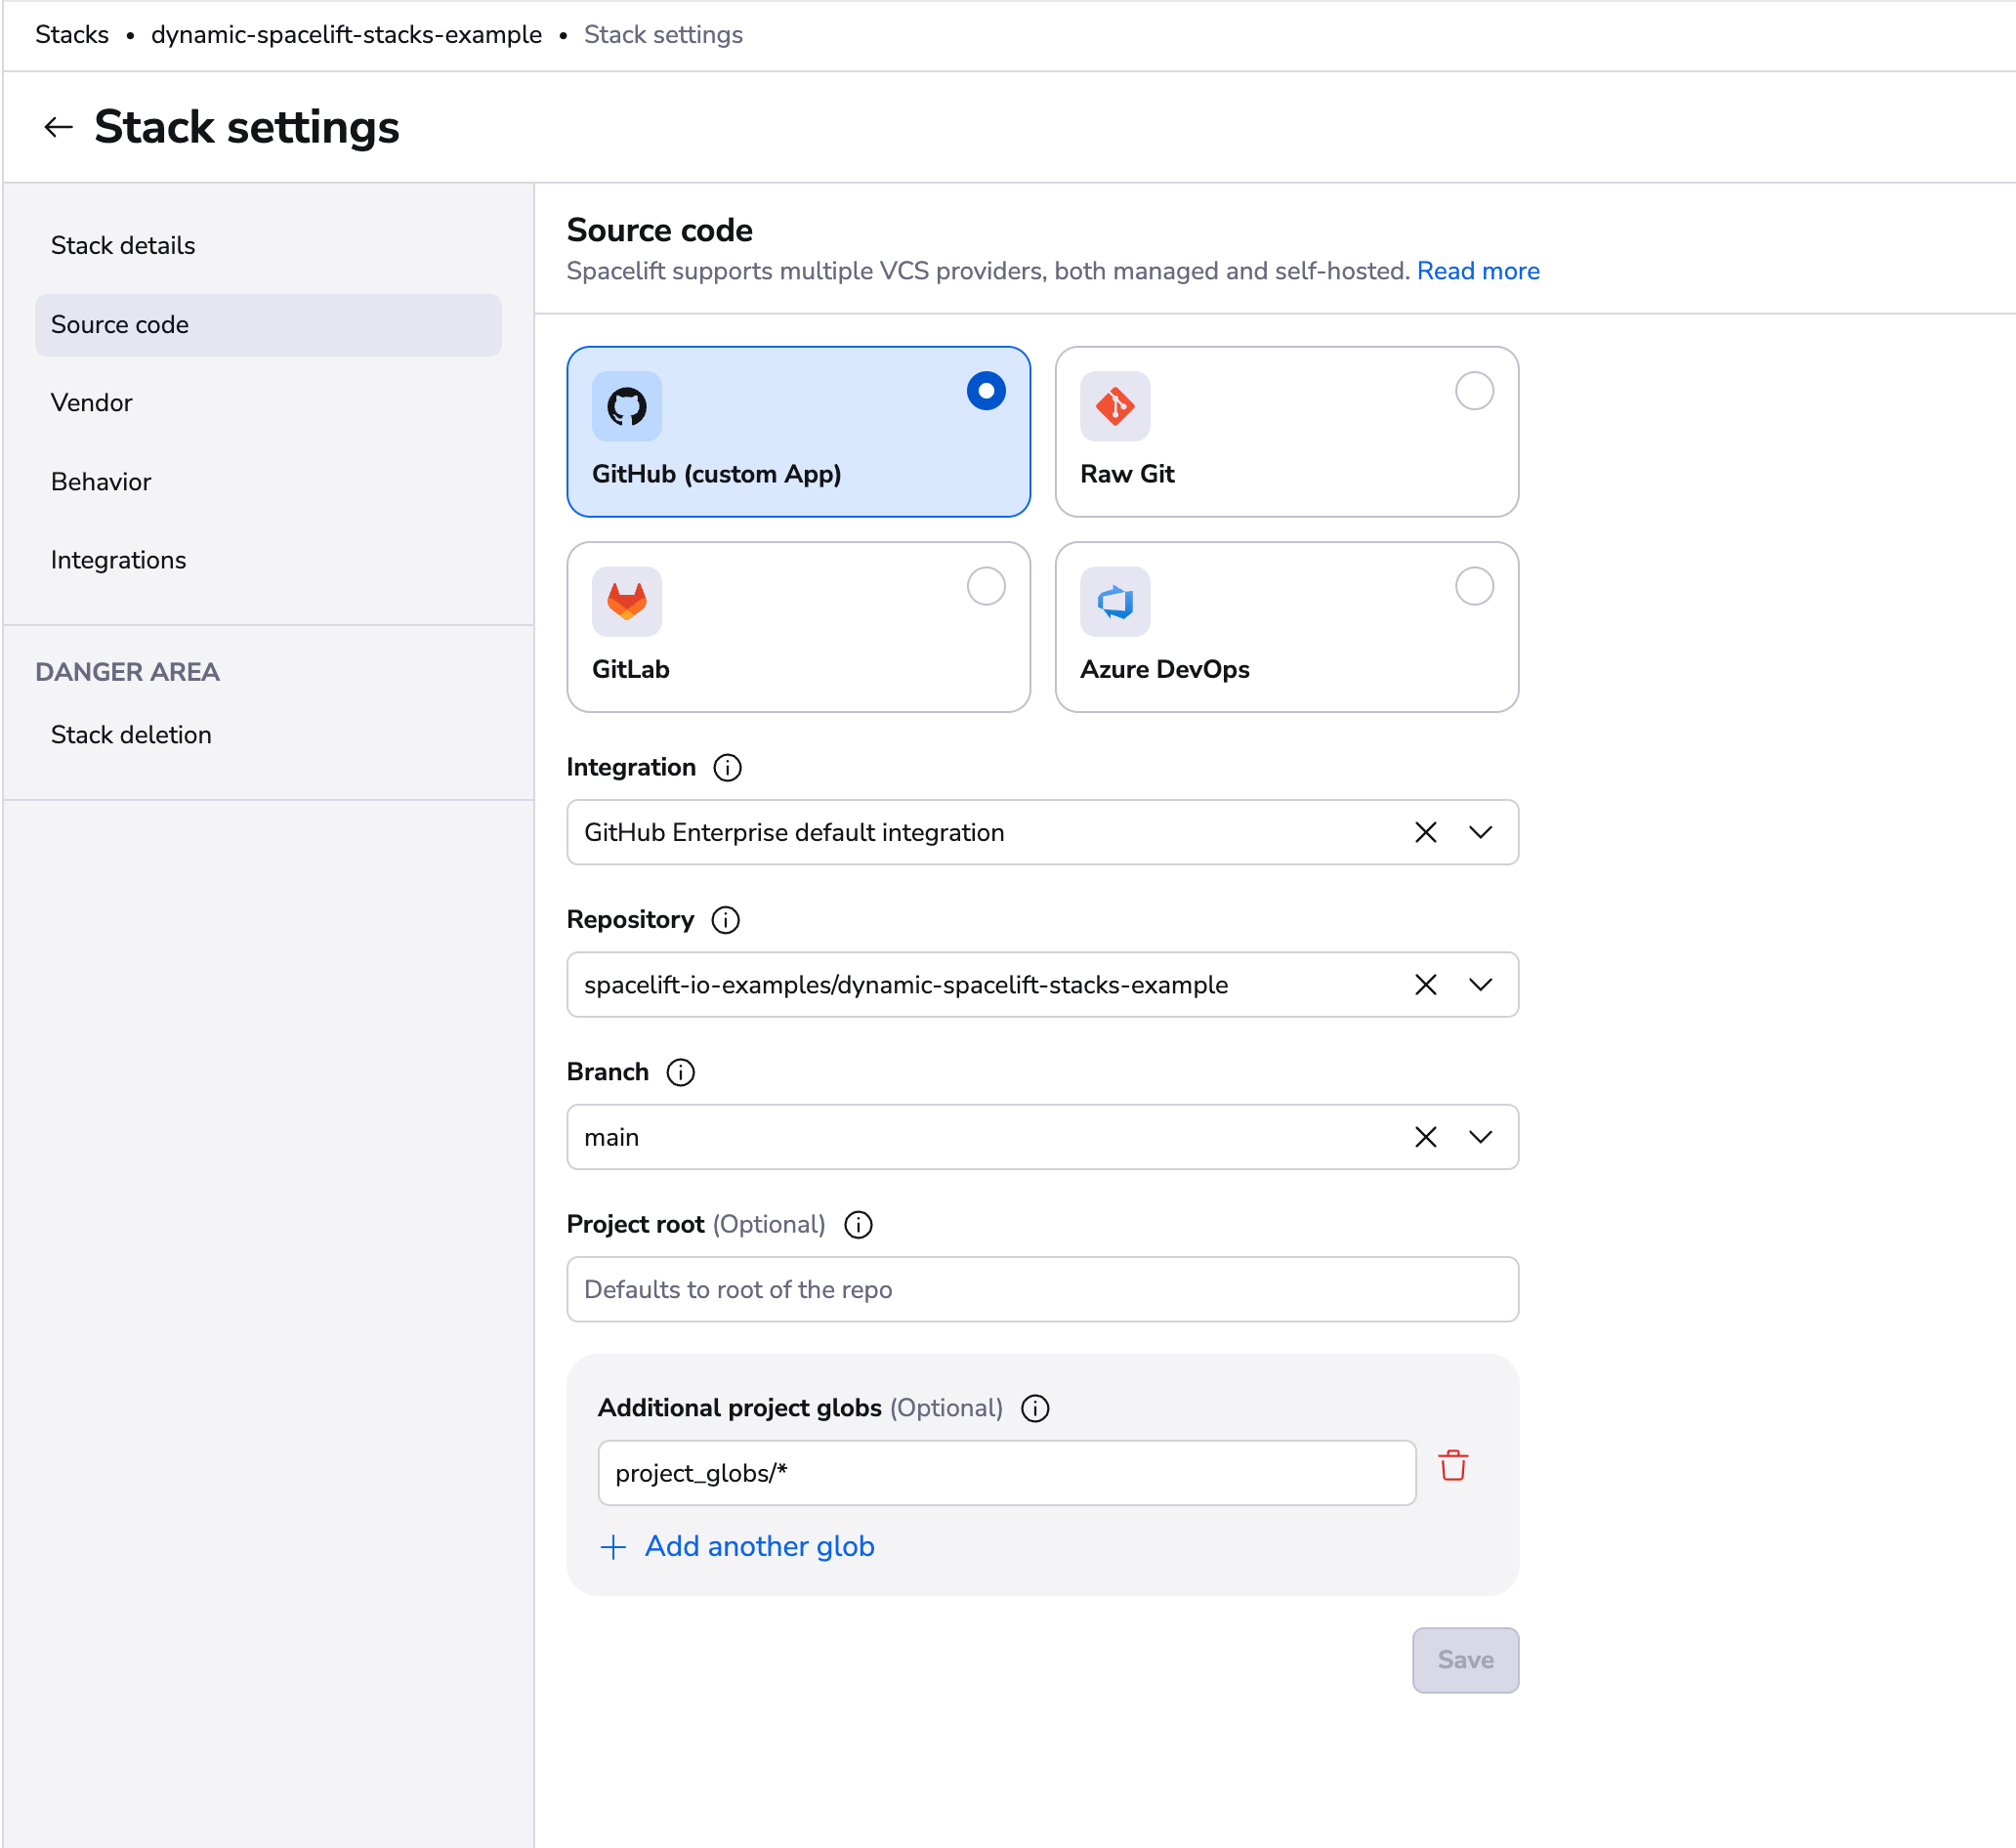This screenshot has width=2016, height=1848.
Task: Click the info icon next to Integration
Action: click(x=727, y=768)
